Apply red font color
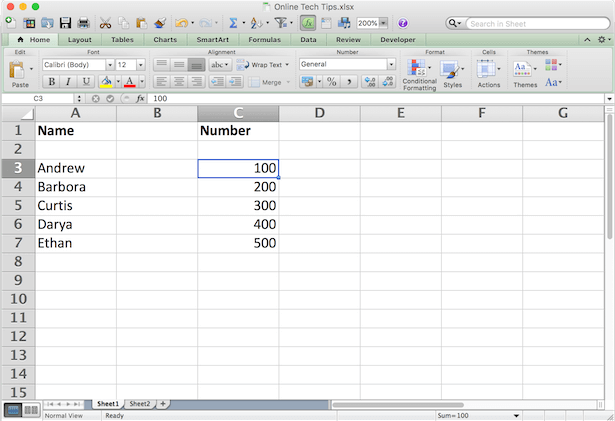The image size is (615, 421). coord(130,82)
